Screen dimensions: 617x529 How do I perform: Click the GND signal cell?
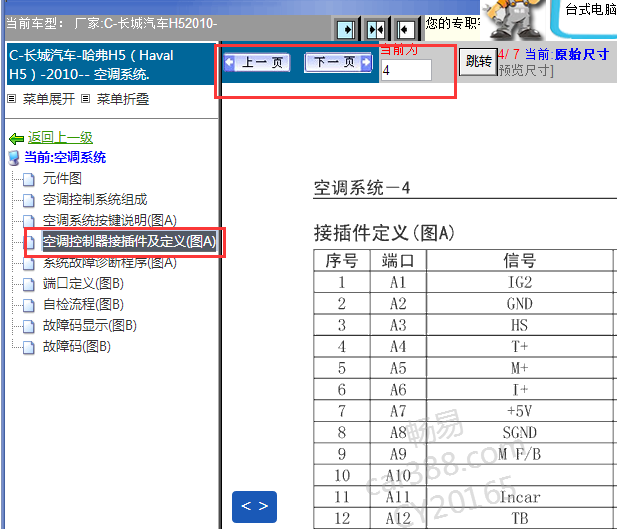coord(519,304)
